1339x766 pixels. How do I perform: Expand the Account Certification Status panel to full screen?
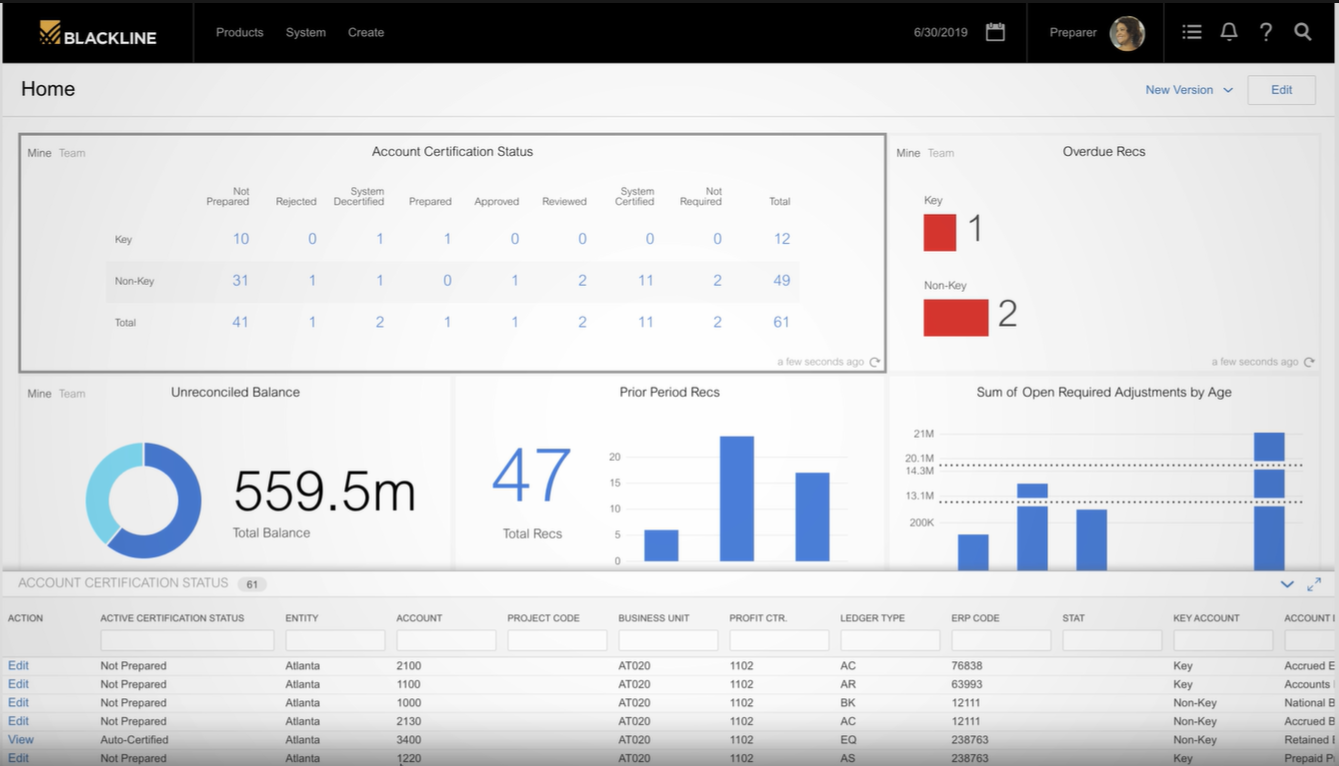coord(1314,583)
